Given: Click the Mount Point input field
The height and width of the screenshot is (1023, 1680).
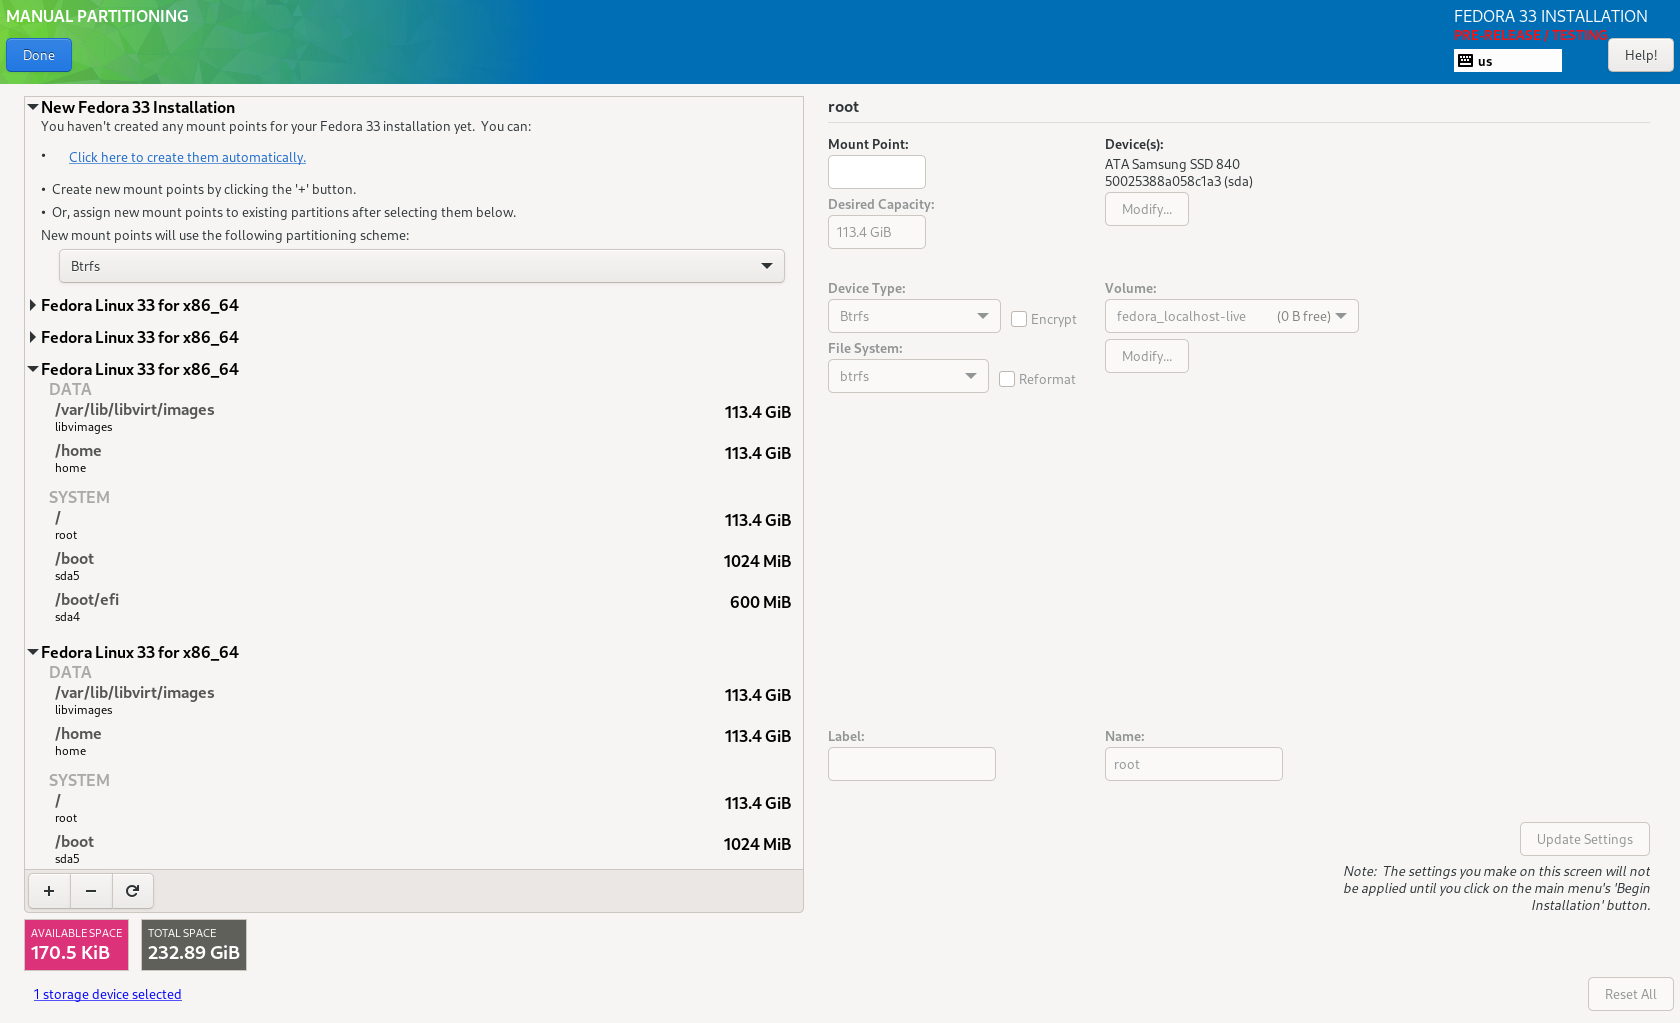Looking at the screenshot, I should (876, 172).
